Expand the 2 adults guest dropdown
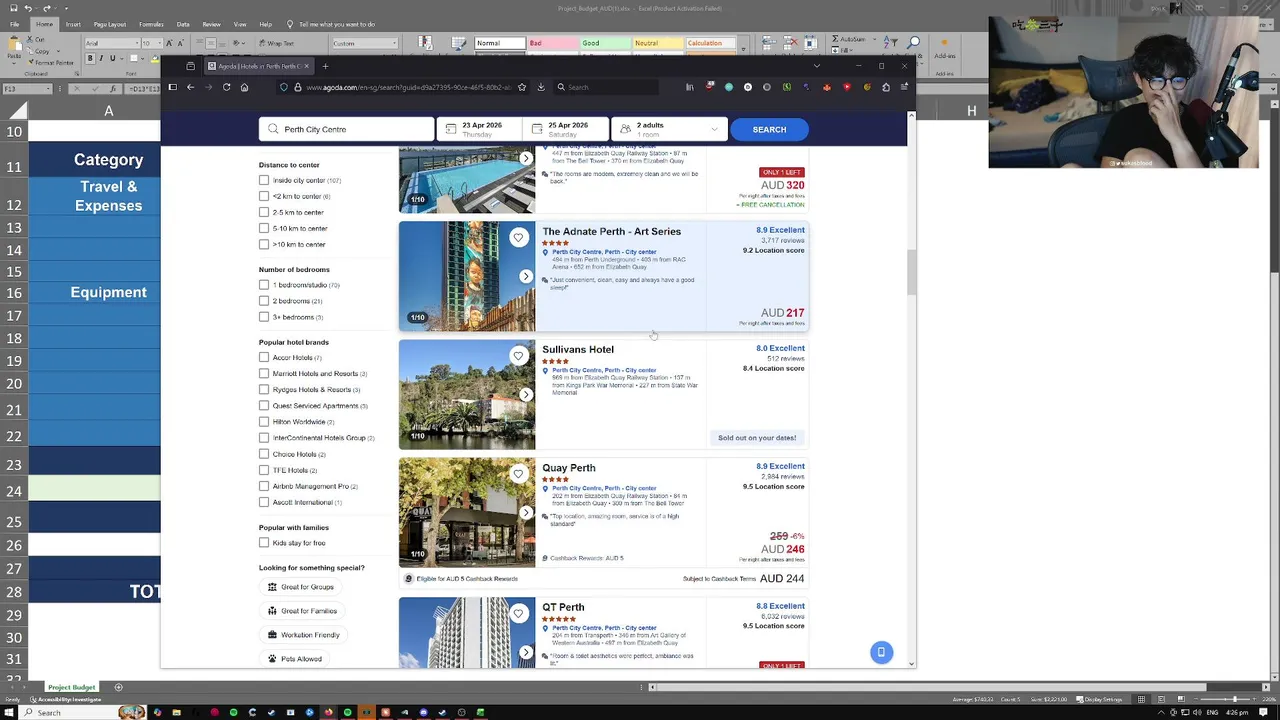Viewport: 1280px width, 720px height. pos(668,129)
